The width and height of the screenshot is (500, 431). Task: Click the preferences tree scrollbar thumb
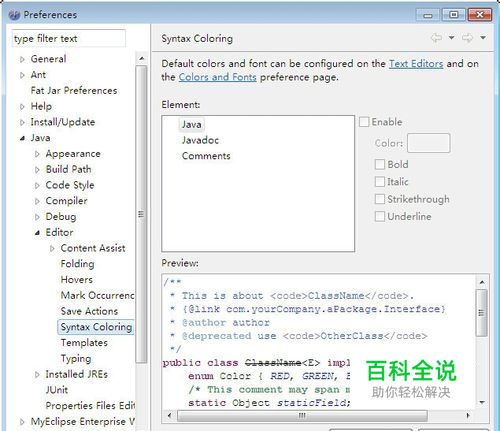pos(142,214)
